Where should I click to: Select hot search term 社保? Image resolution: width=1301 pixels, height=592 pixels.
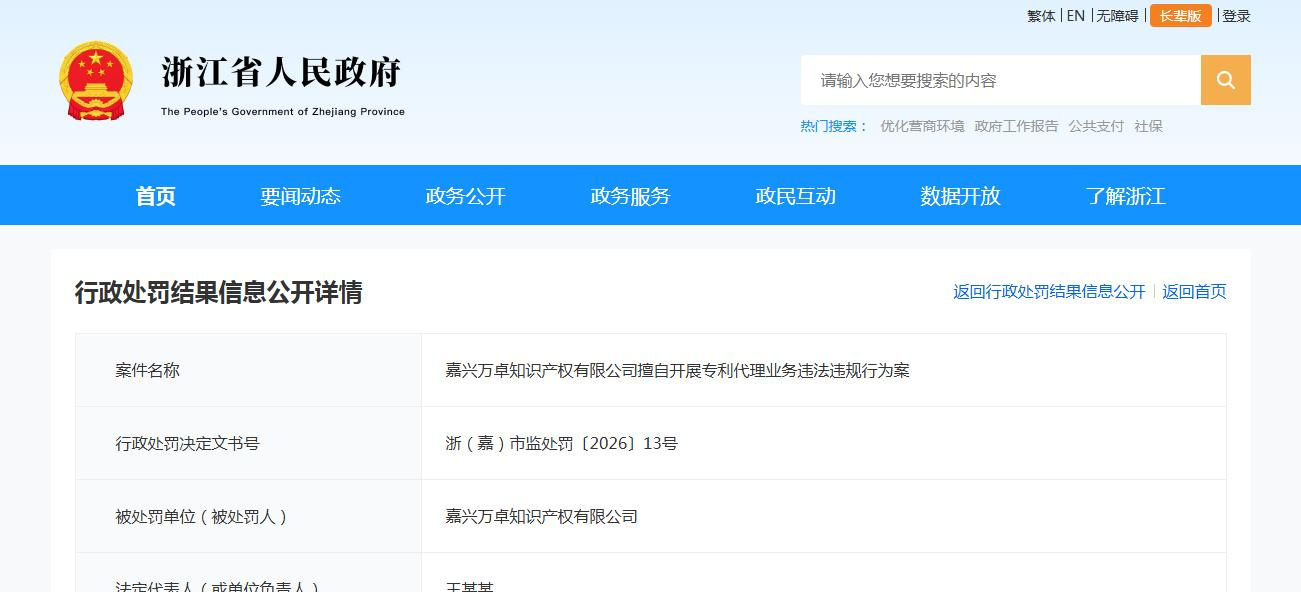tap(1148, 126)
